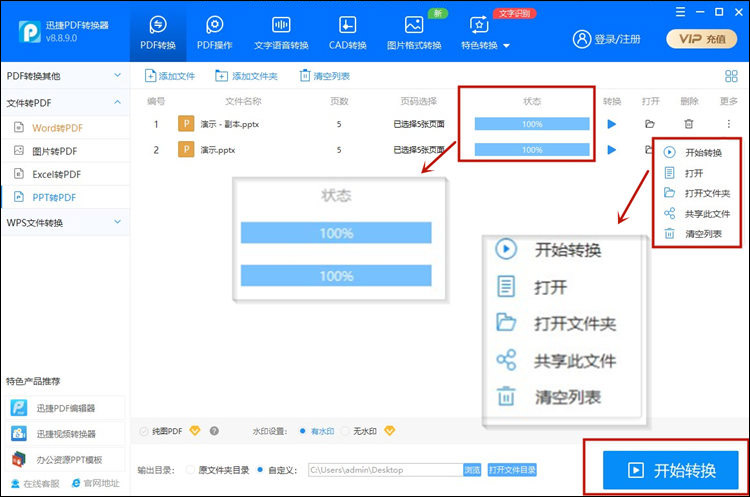This screenshot has width=750, height=497.
Task: Open more options for 演示 - 副本.pptx
Action: click(x=728, y=124)
